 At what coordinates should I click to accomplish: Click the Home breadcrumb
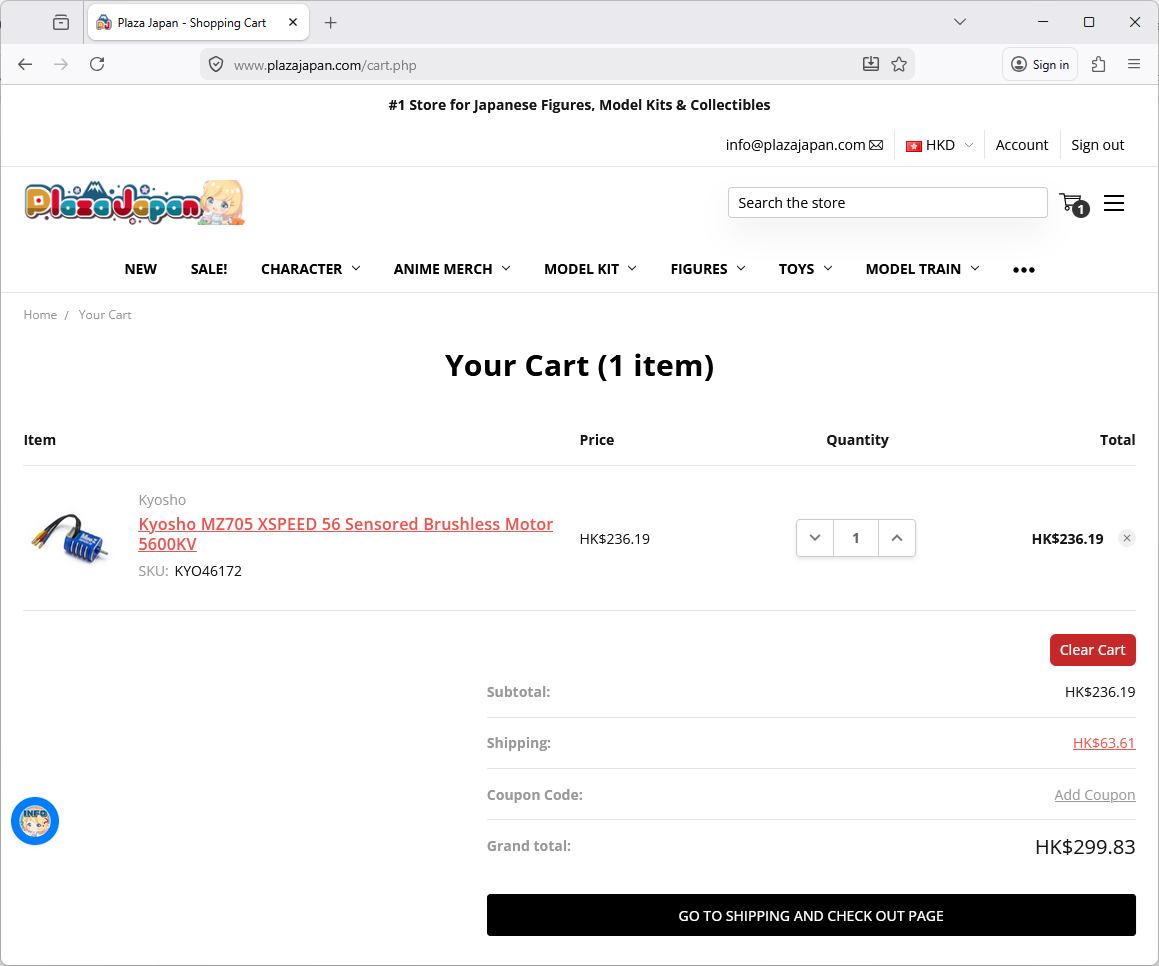40,315
